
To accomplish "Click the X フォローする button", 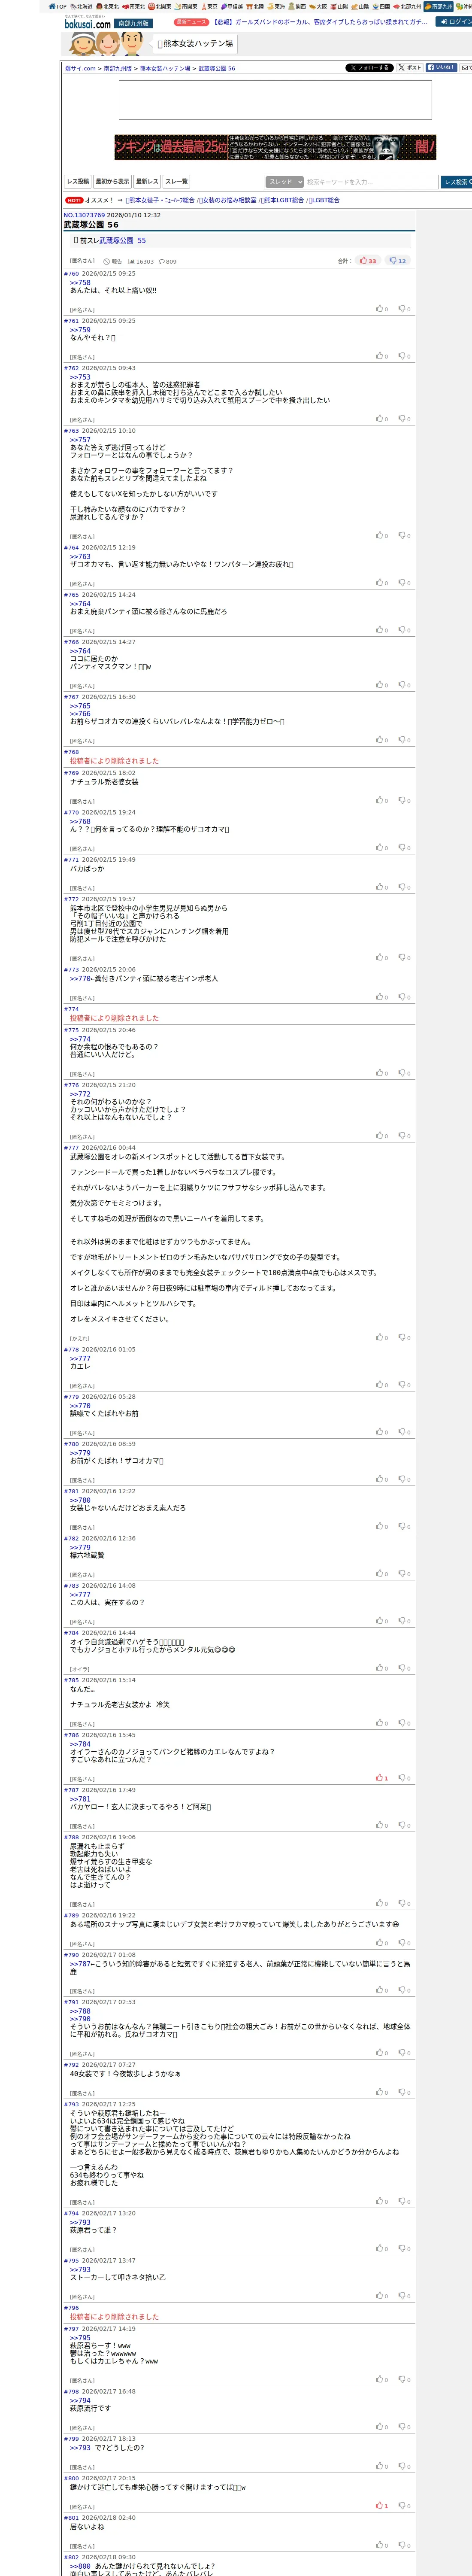I will coord(369,68).
